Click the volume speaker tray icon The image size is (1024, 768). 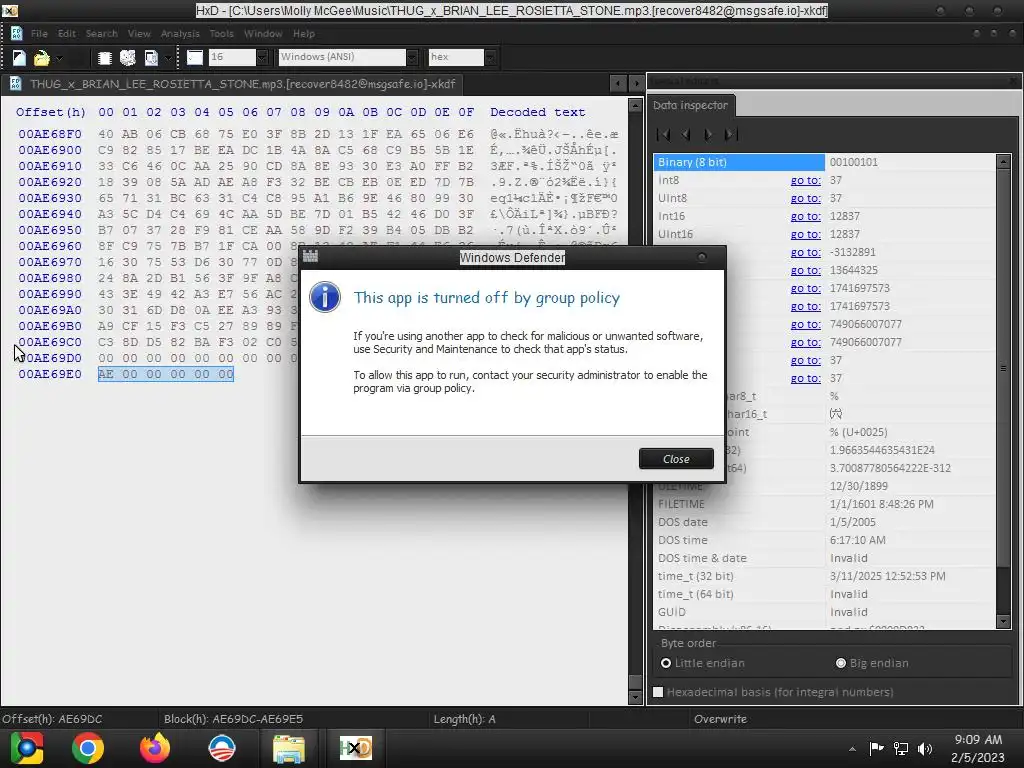click(x=925, y=749)
